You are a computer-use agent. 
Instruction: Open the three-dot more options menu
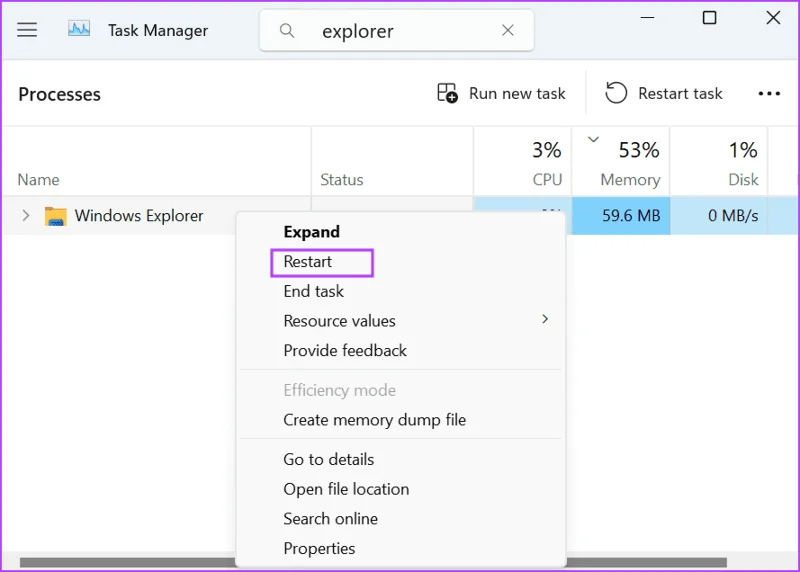coord(769,94)
